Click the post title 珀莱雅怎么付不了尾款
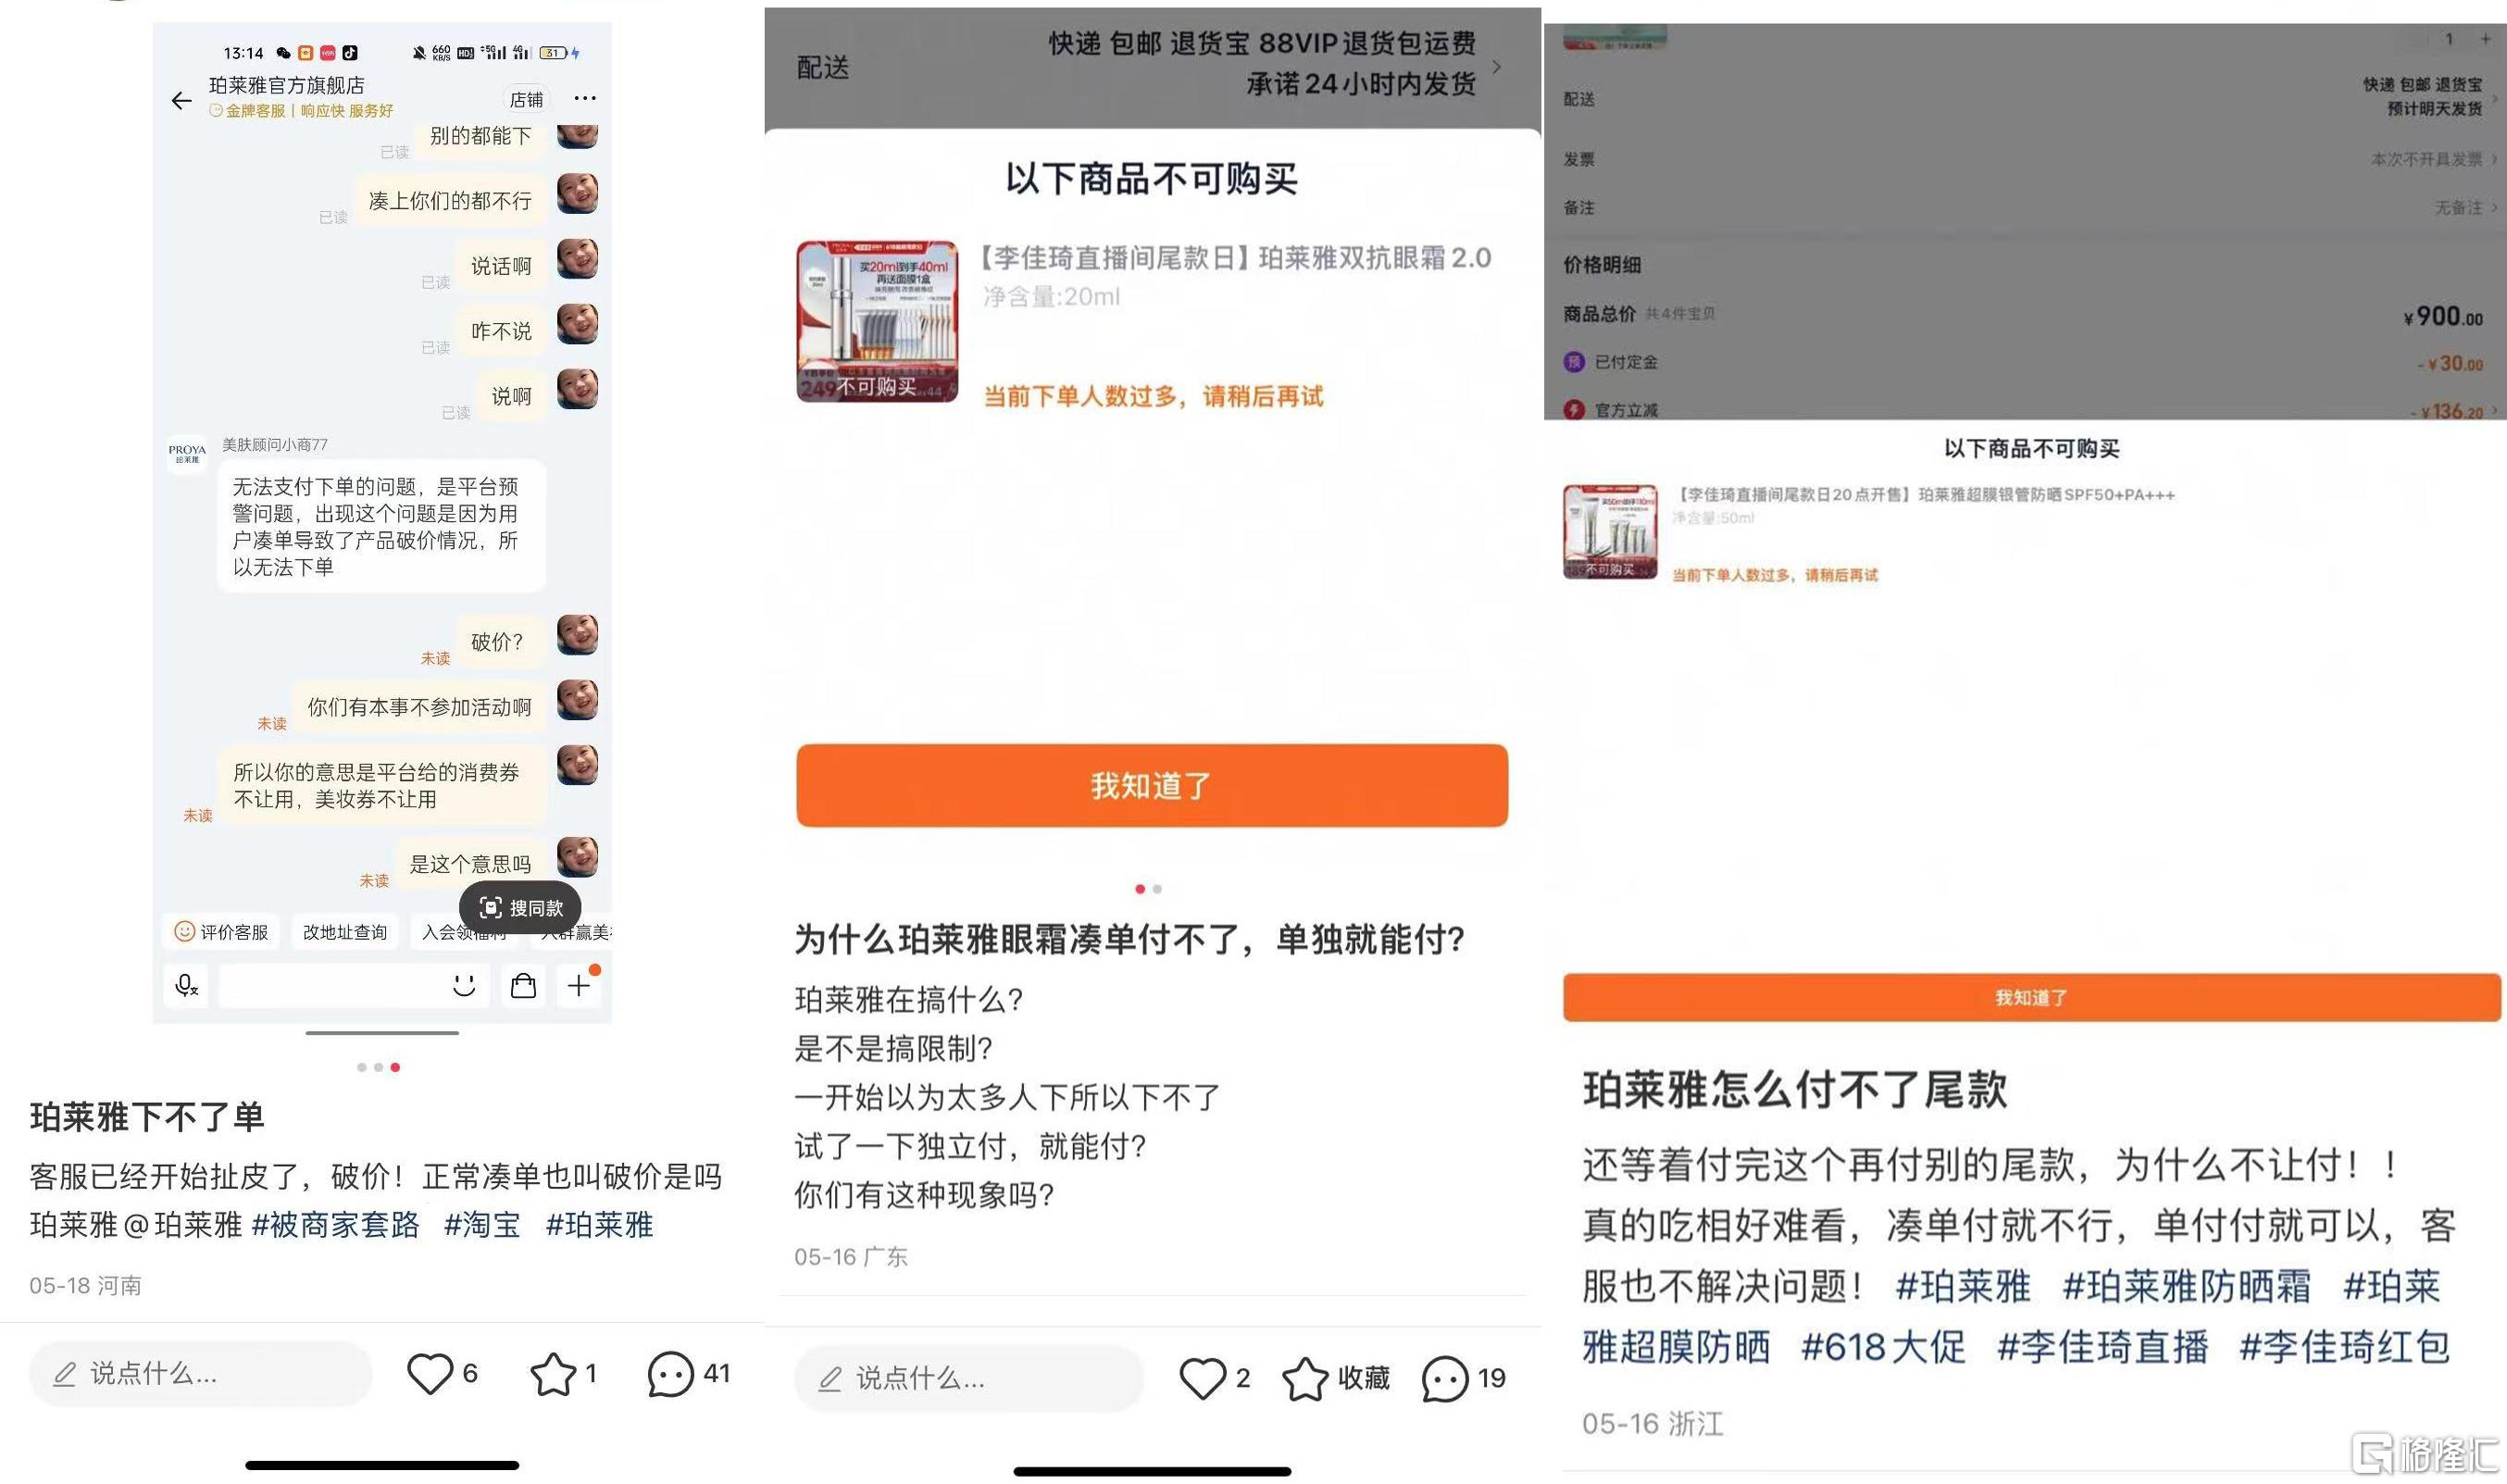This screenshot has width=2507, height=1484. (1795, 1090)
